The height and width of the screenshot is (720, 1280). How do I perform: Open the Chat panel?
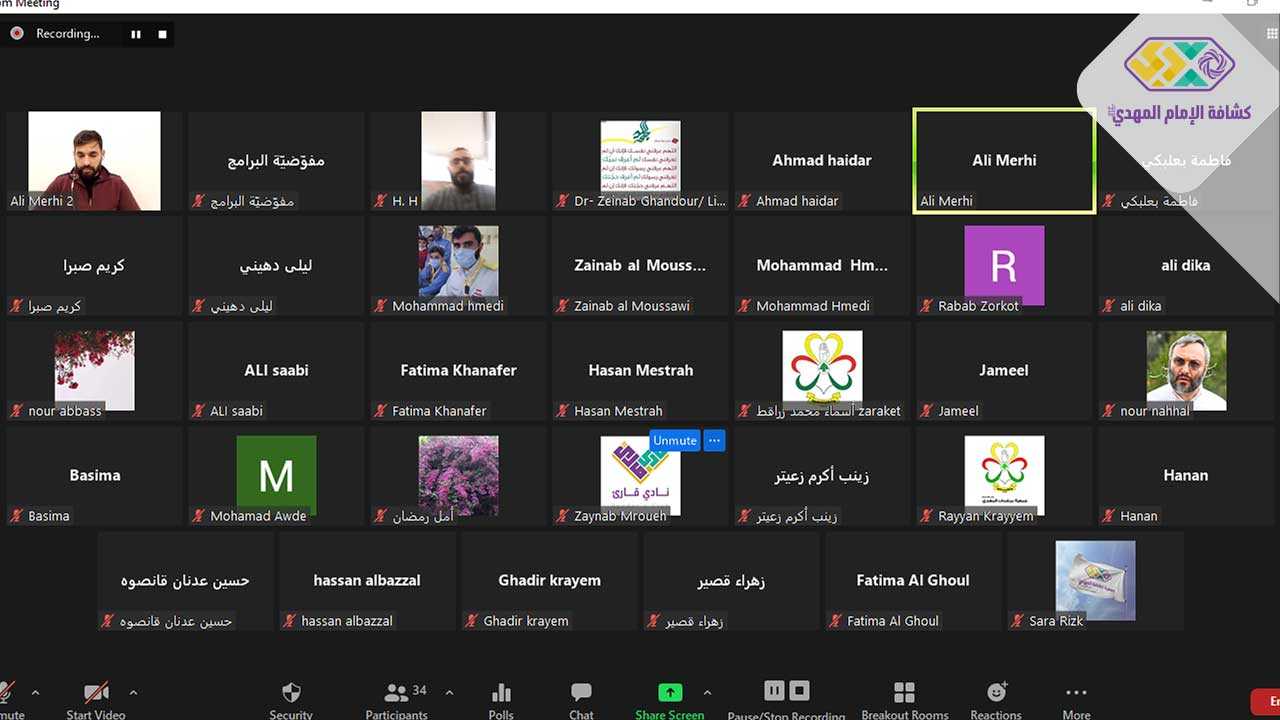[581, 697]
